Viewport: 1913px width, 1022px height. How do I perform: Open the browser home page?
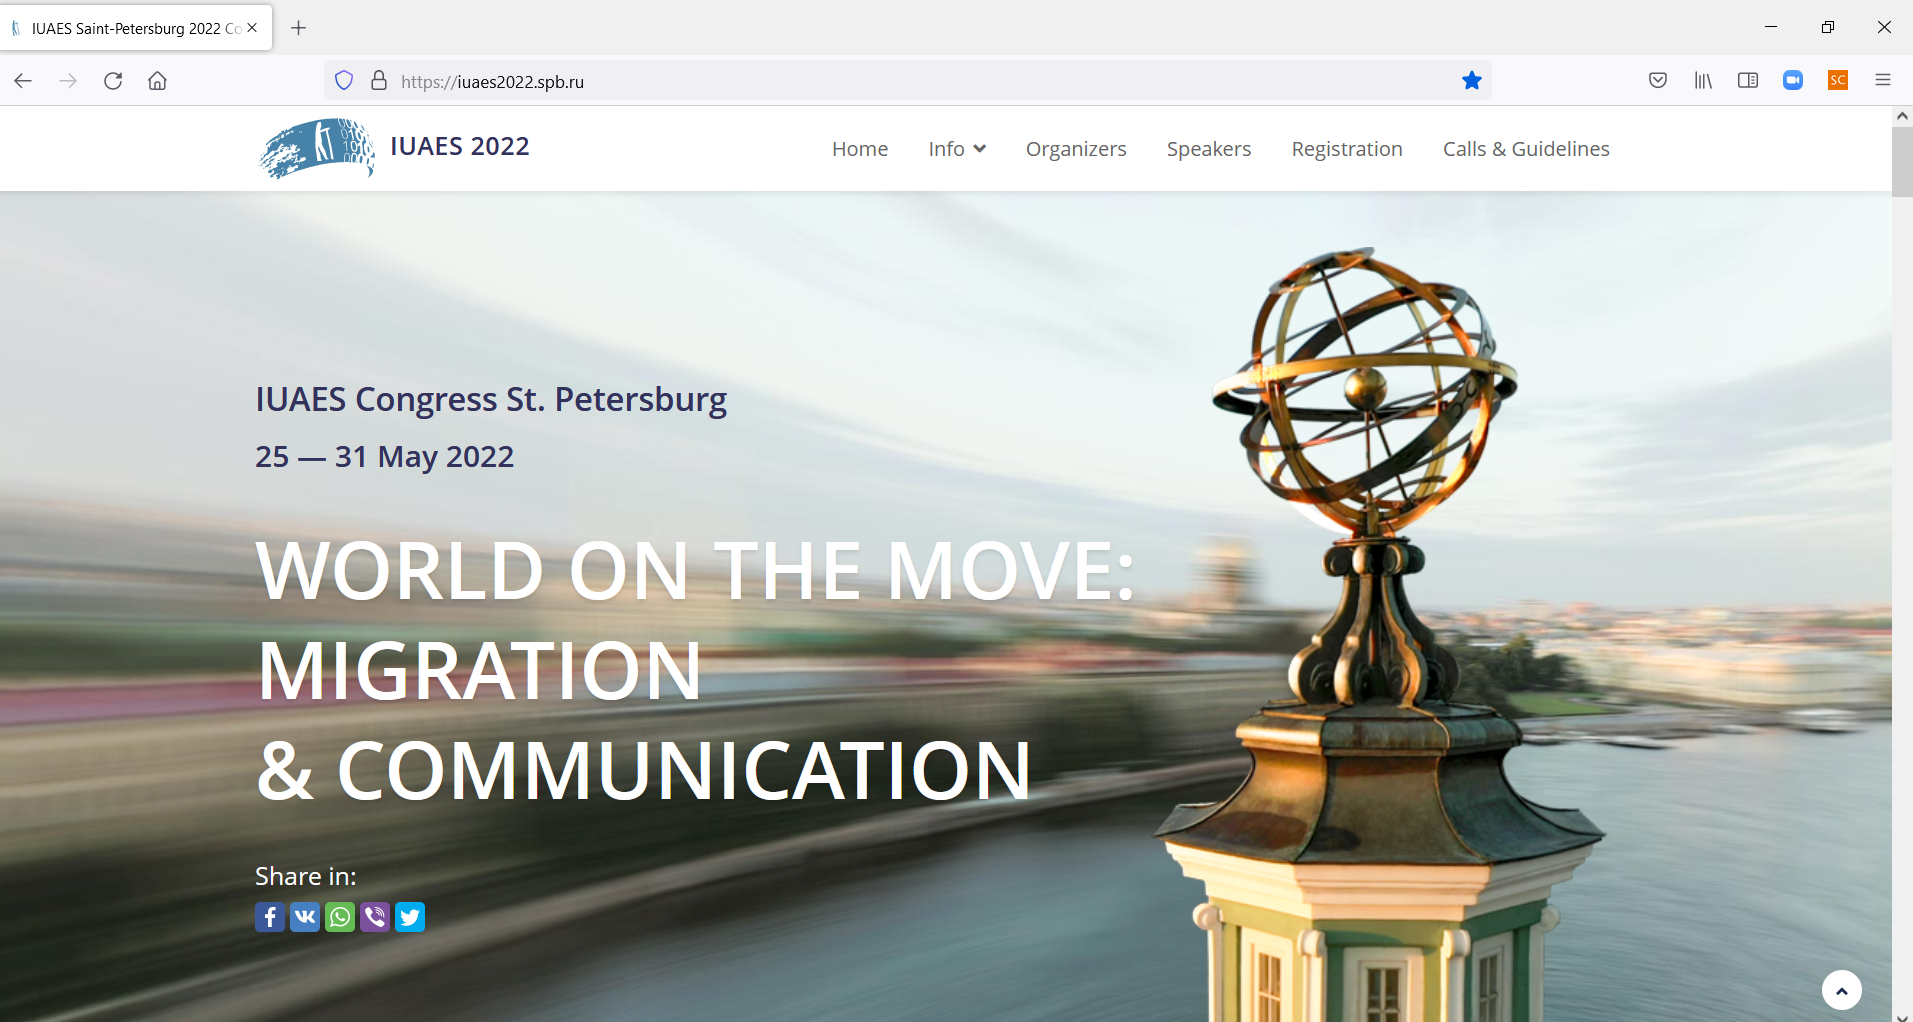click(x=157, y=81)
